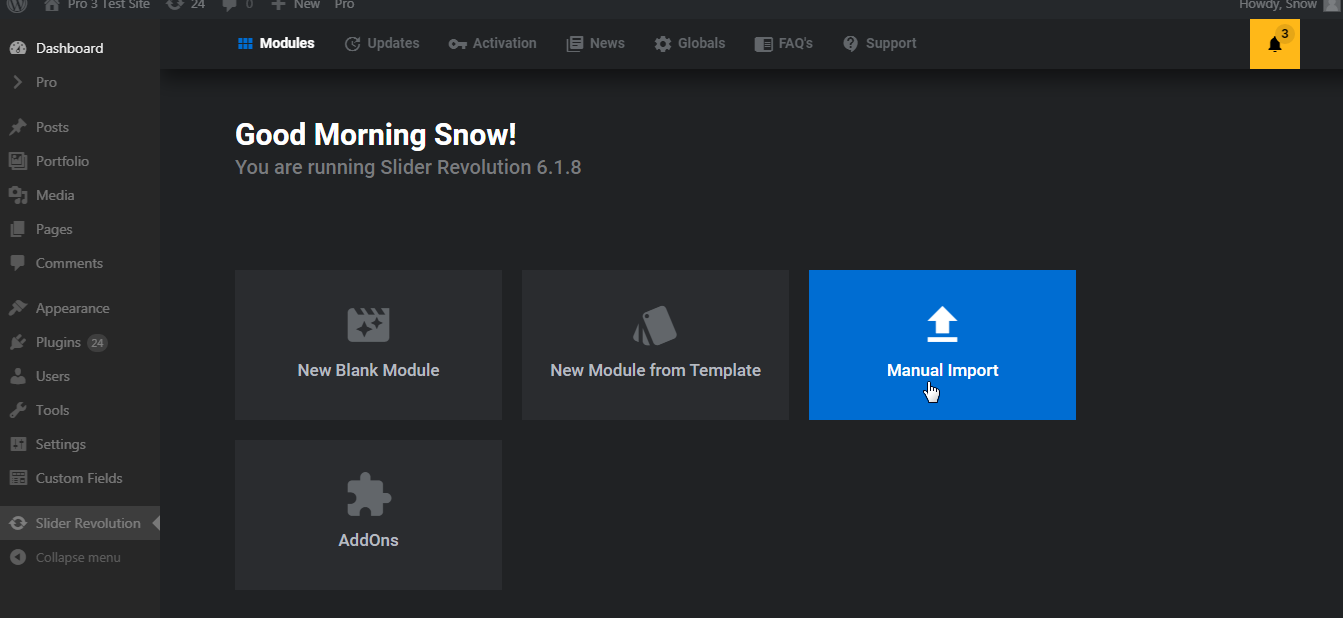1343x618 pixels.
Task: Click the notification count badge 3
Action: tap(1284, 33)
